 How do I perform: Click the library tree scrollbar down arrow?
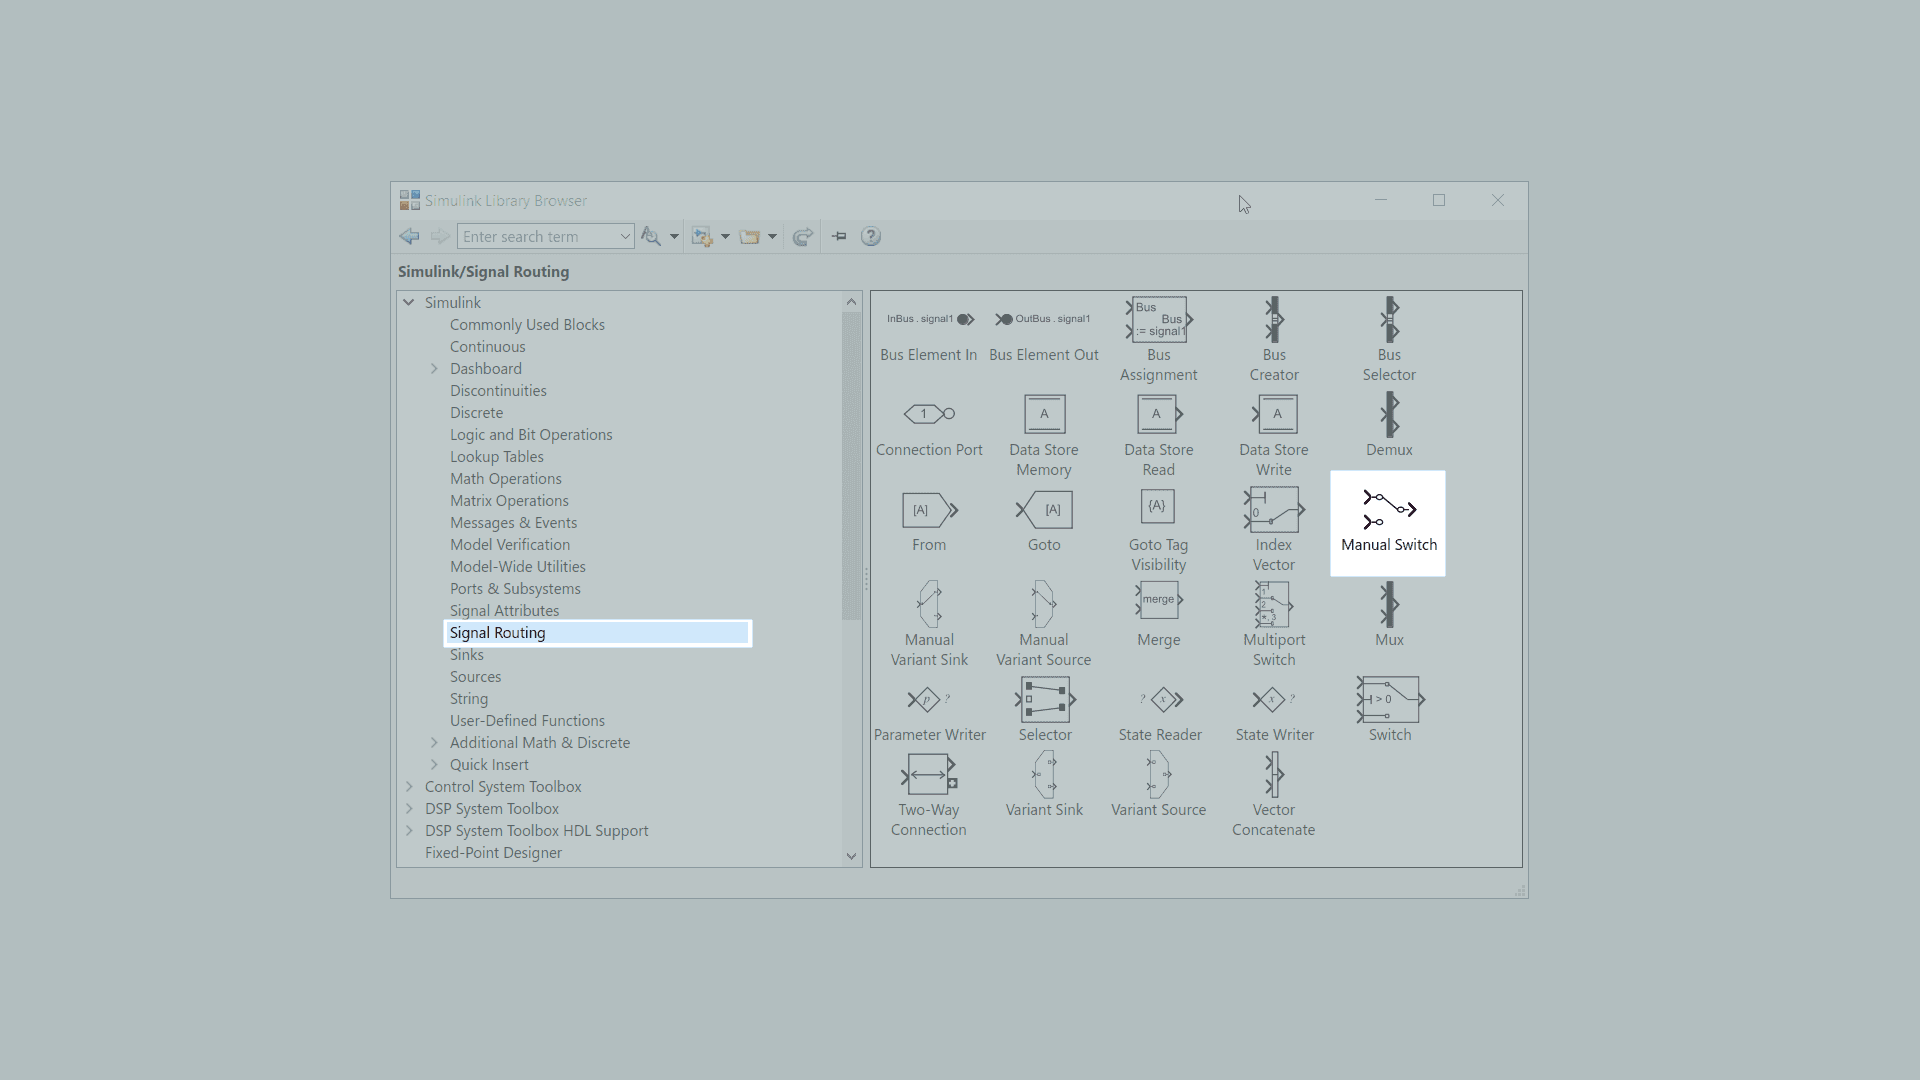(851, 856)
